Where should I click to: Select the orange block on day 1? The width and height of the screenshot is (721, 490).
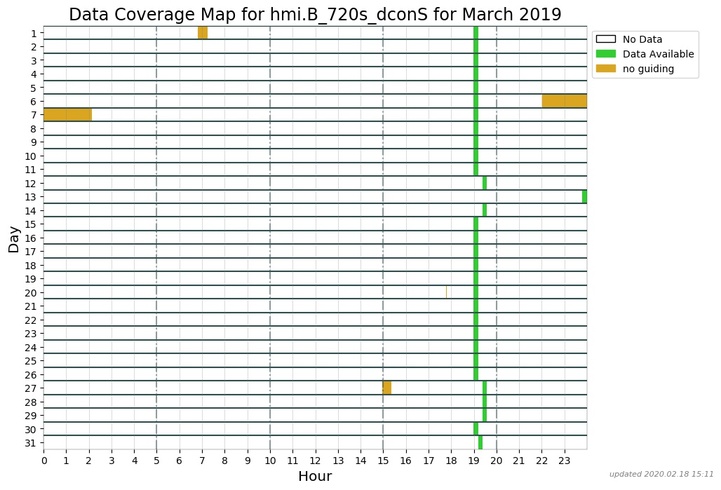point(202,33)
